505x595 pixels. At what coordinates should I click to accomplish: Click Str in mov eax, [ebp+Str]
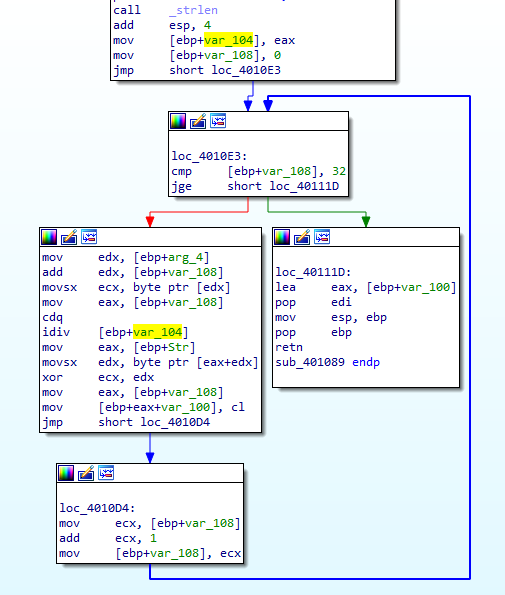[x=178, y=347]
